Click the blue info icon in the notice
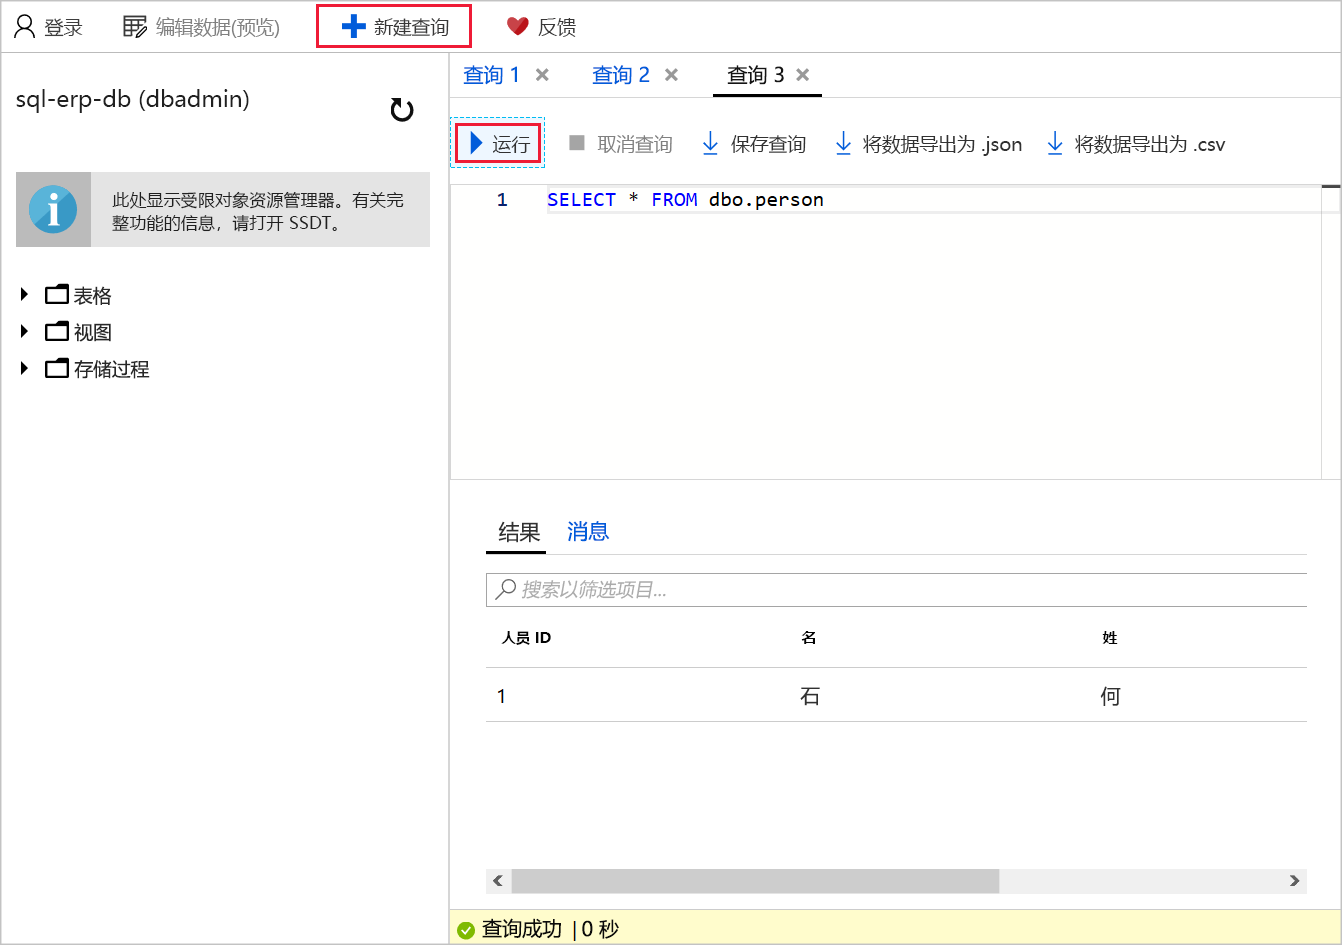Screen dimensions: 1342x945 point(53,210)
